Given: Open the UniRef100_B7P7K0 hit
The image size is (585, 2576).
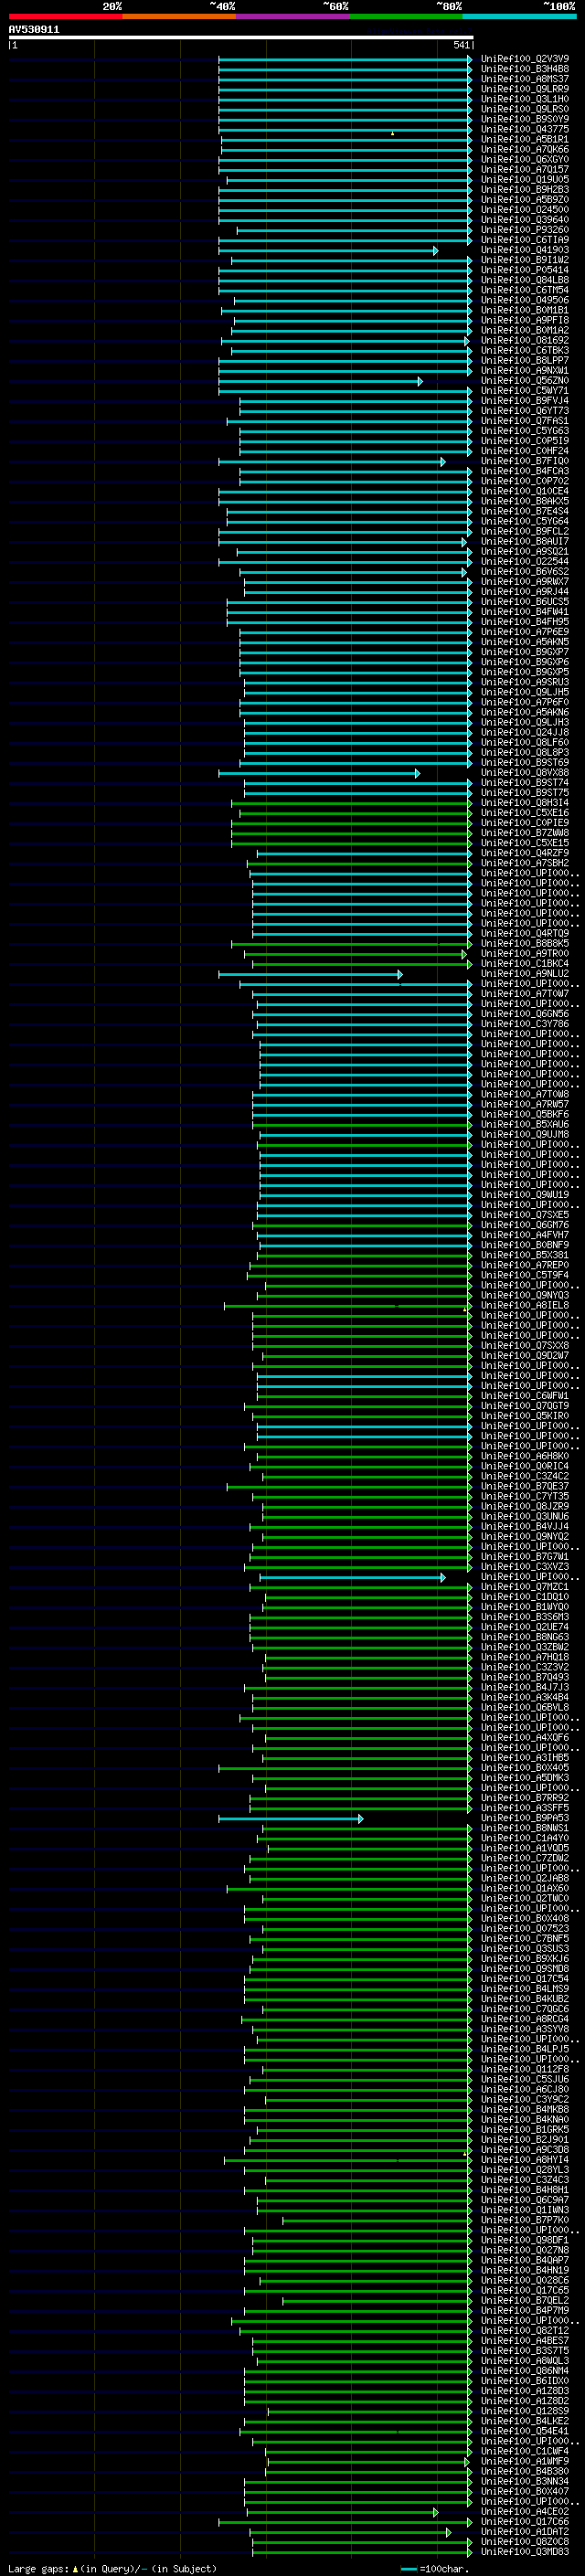Looking at the screenshot, I should [525, 2221].
